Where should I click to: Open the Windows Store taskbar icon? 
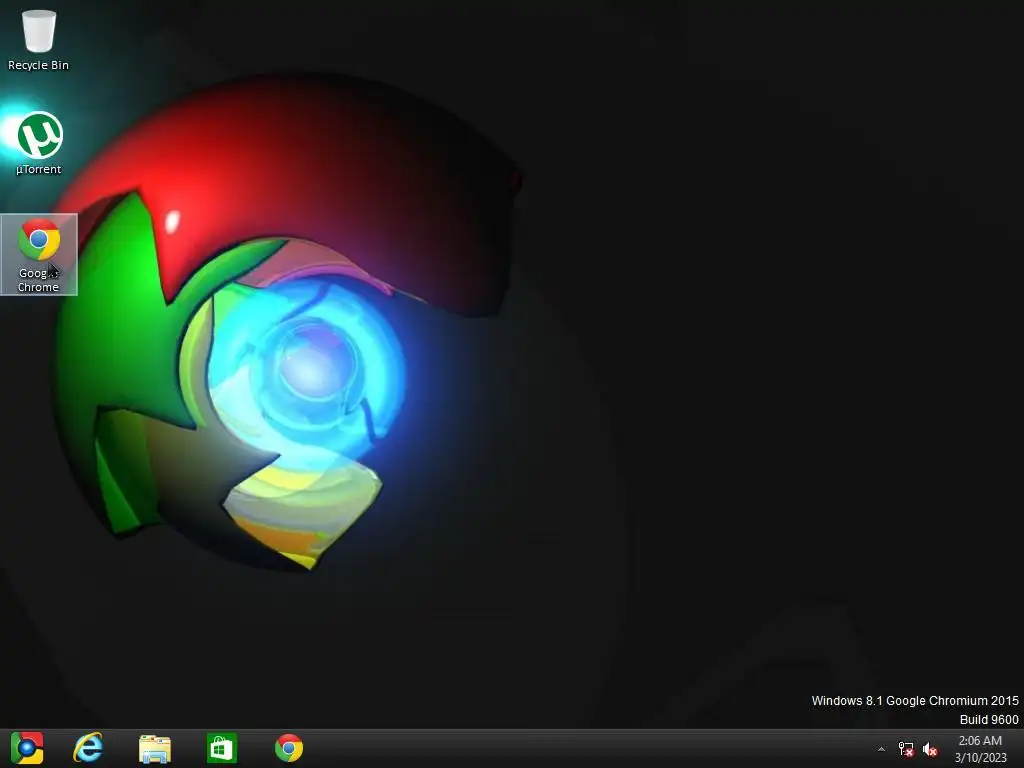(221, 748)
